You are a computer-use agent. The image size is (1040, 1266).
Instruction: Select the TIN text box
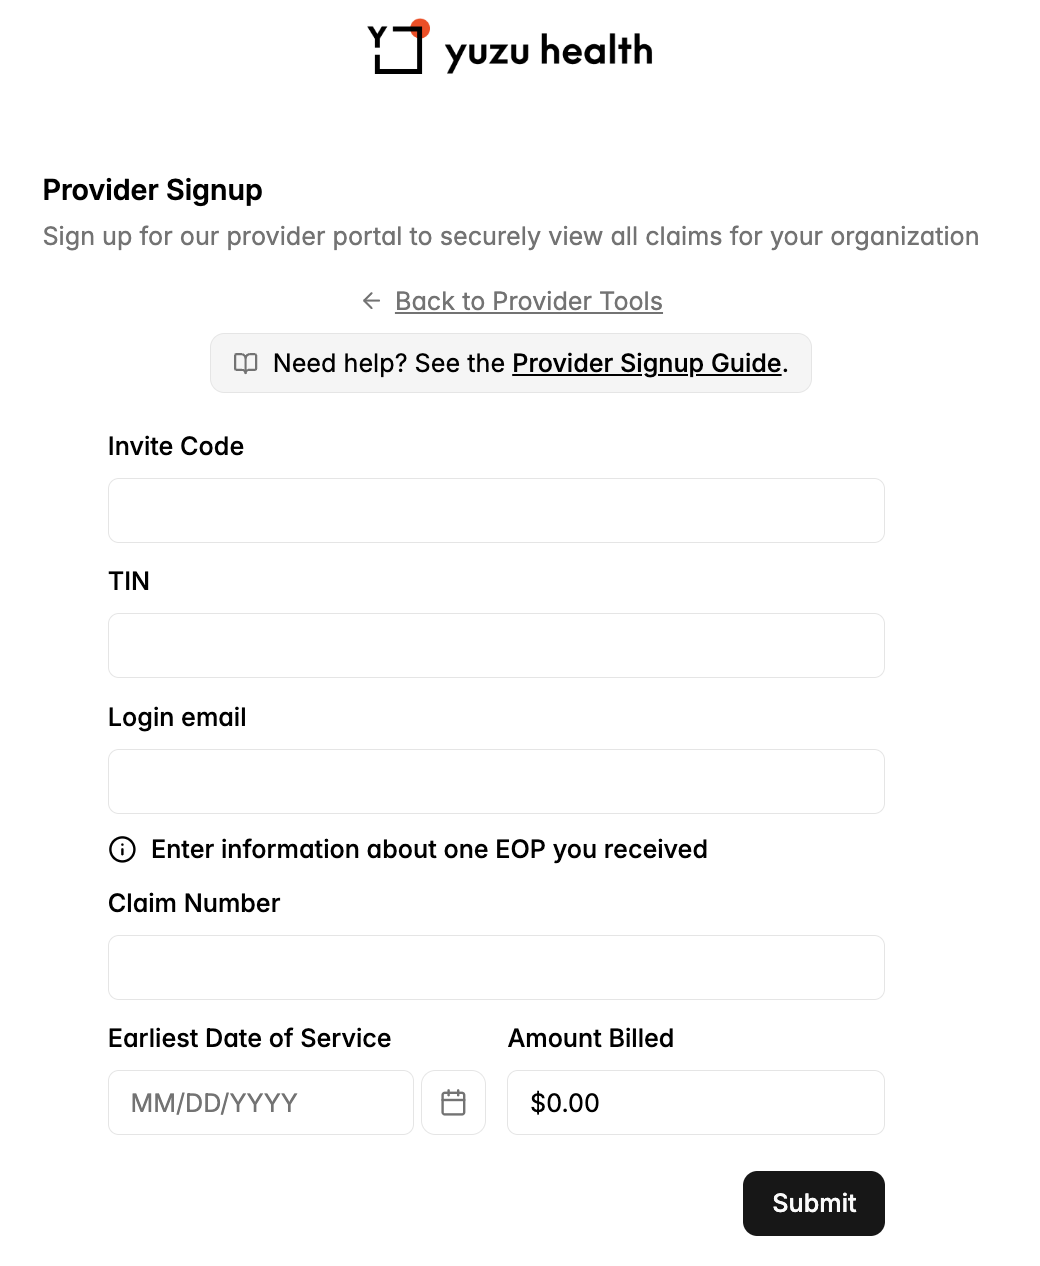pos(496,645)
